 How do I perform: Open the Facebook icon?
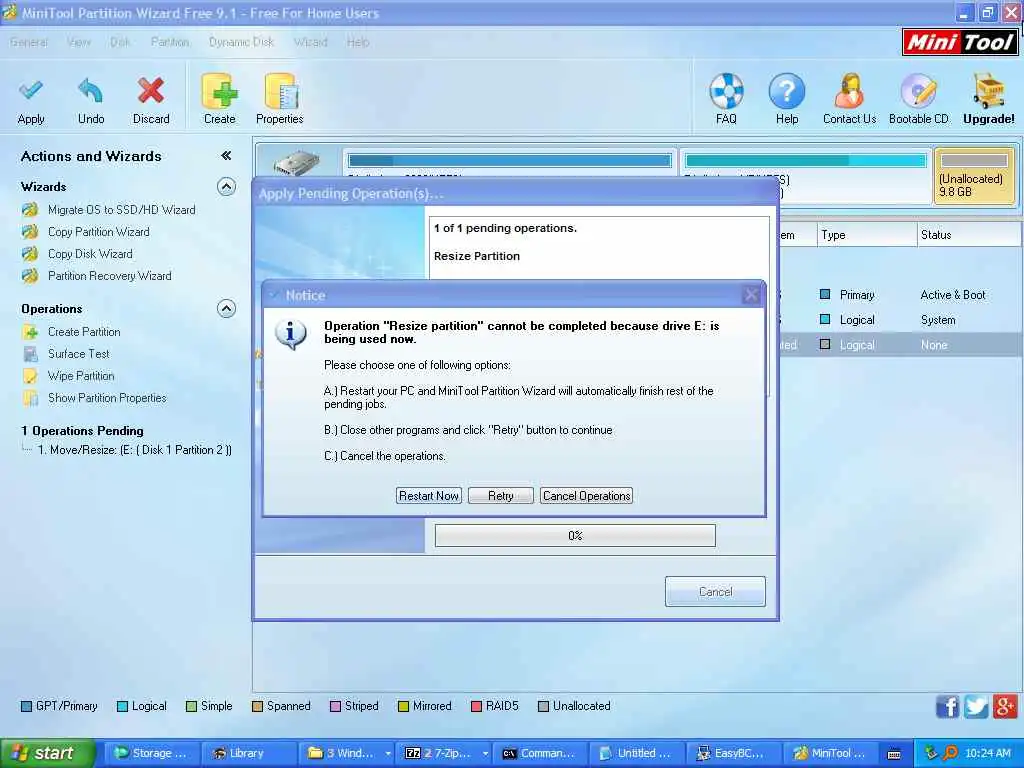tap(947, 707)
